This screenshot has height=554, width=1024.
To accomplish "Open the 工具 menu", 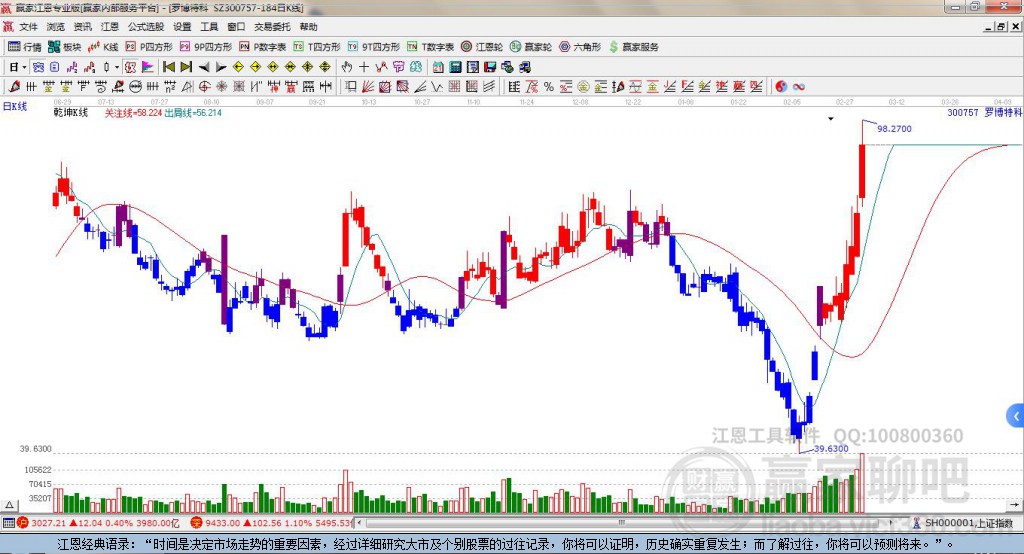I will click(209, 27).
